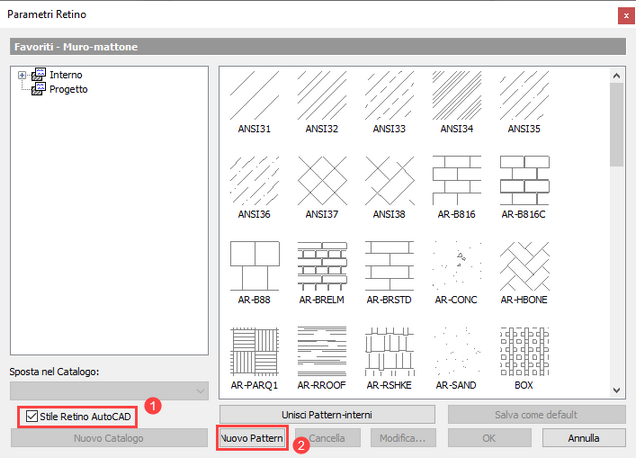636x458 pixels.
Task: Click Unisci Pattern-interni button
Action: pos(327,415)
